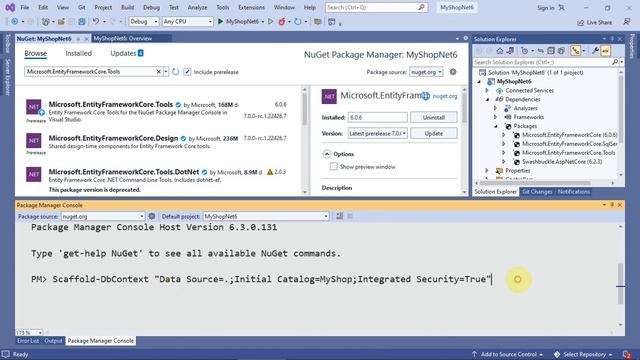Click the Hot Reload flame icon

point(282,22)
